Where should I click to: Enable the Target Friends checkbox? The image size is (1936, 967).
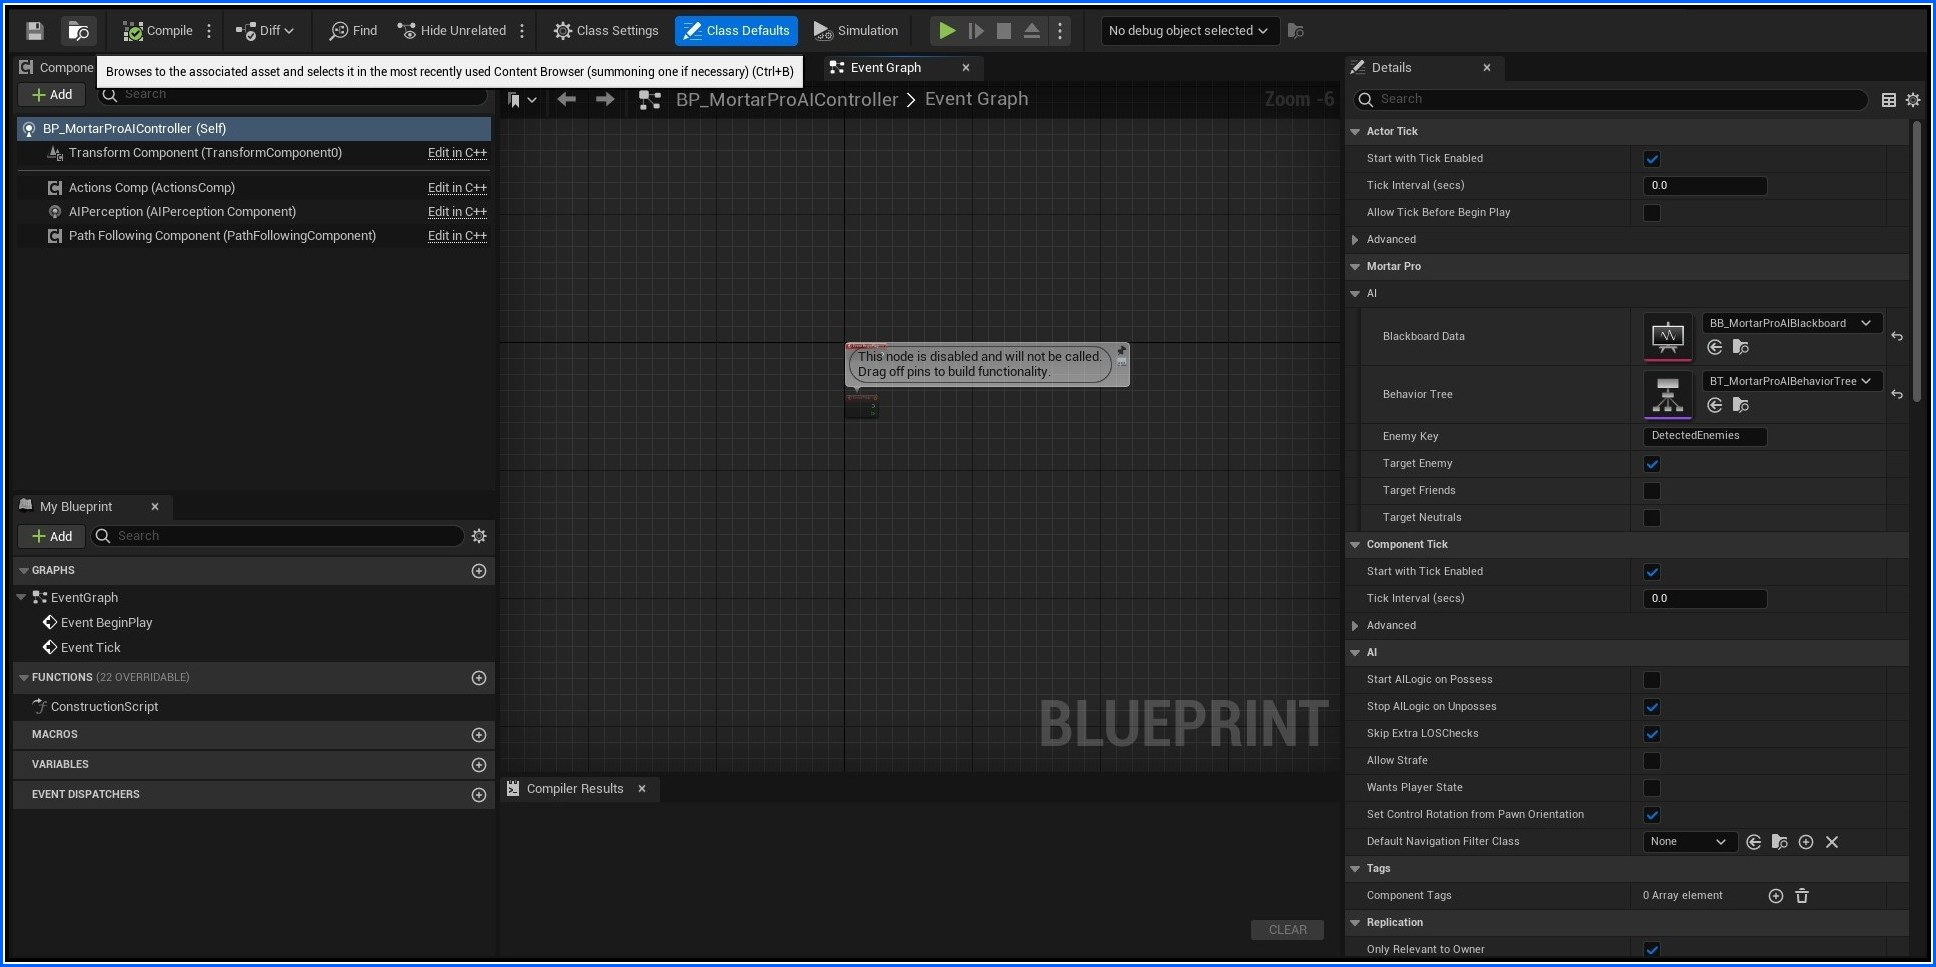coord(1652,491)
